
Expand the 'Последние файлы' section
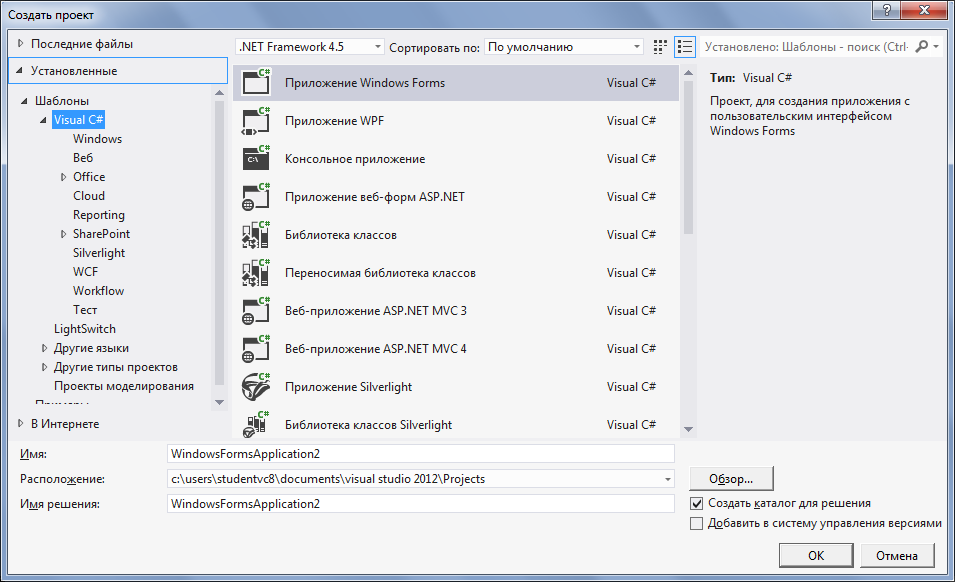click(x=21, y=43)
